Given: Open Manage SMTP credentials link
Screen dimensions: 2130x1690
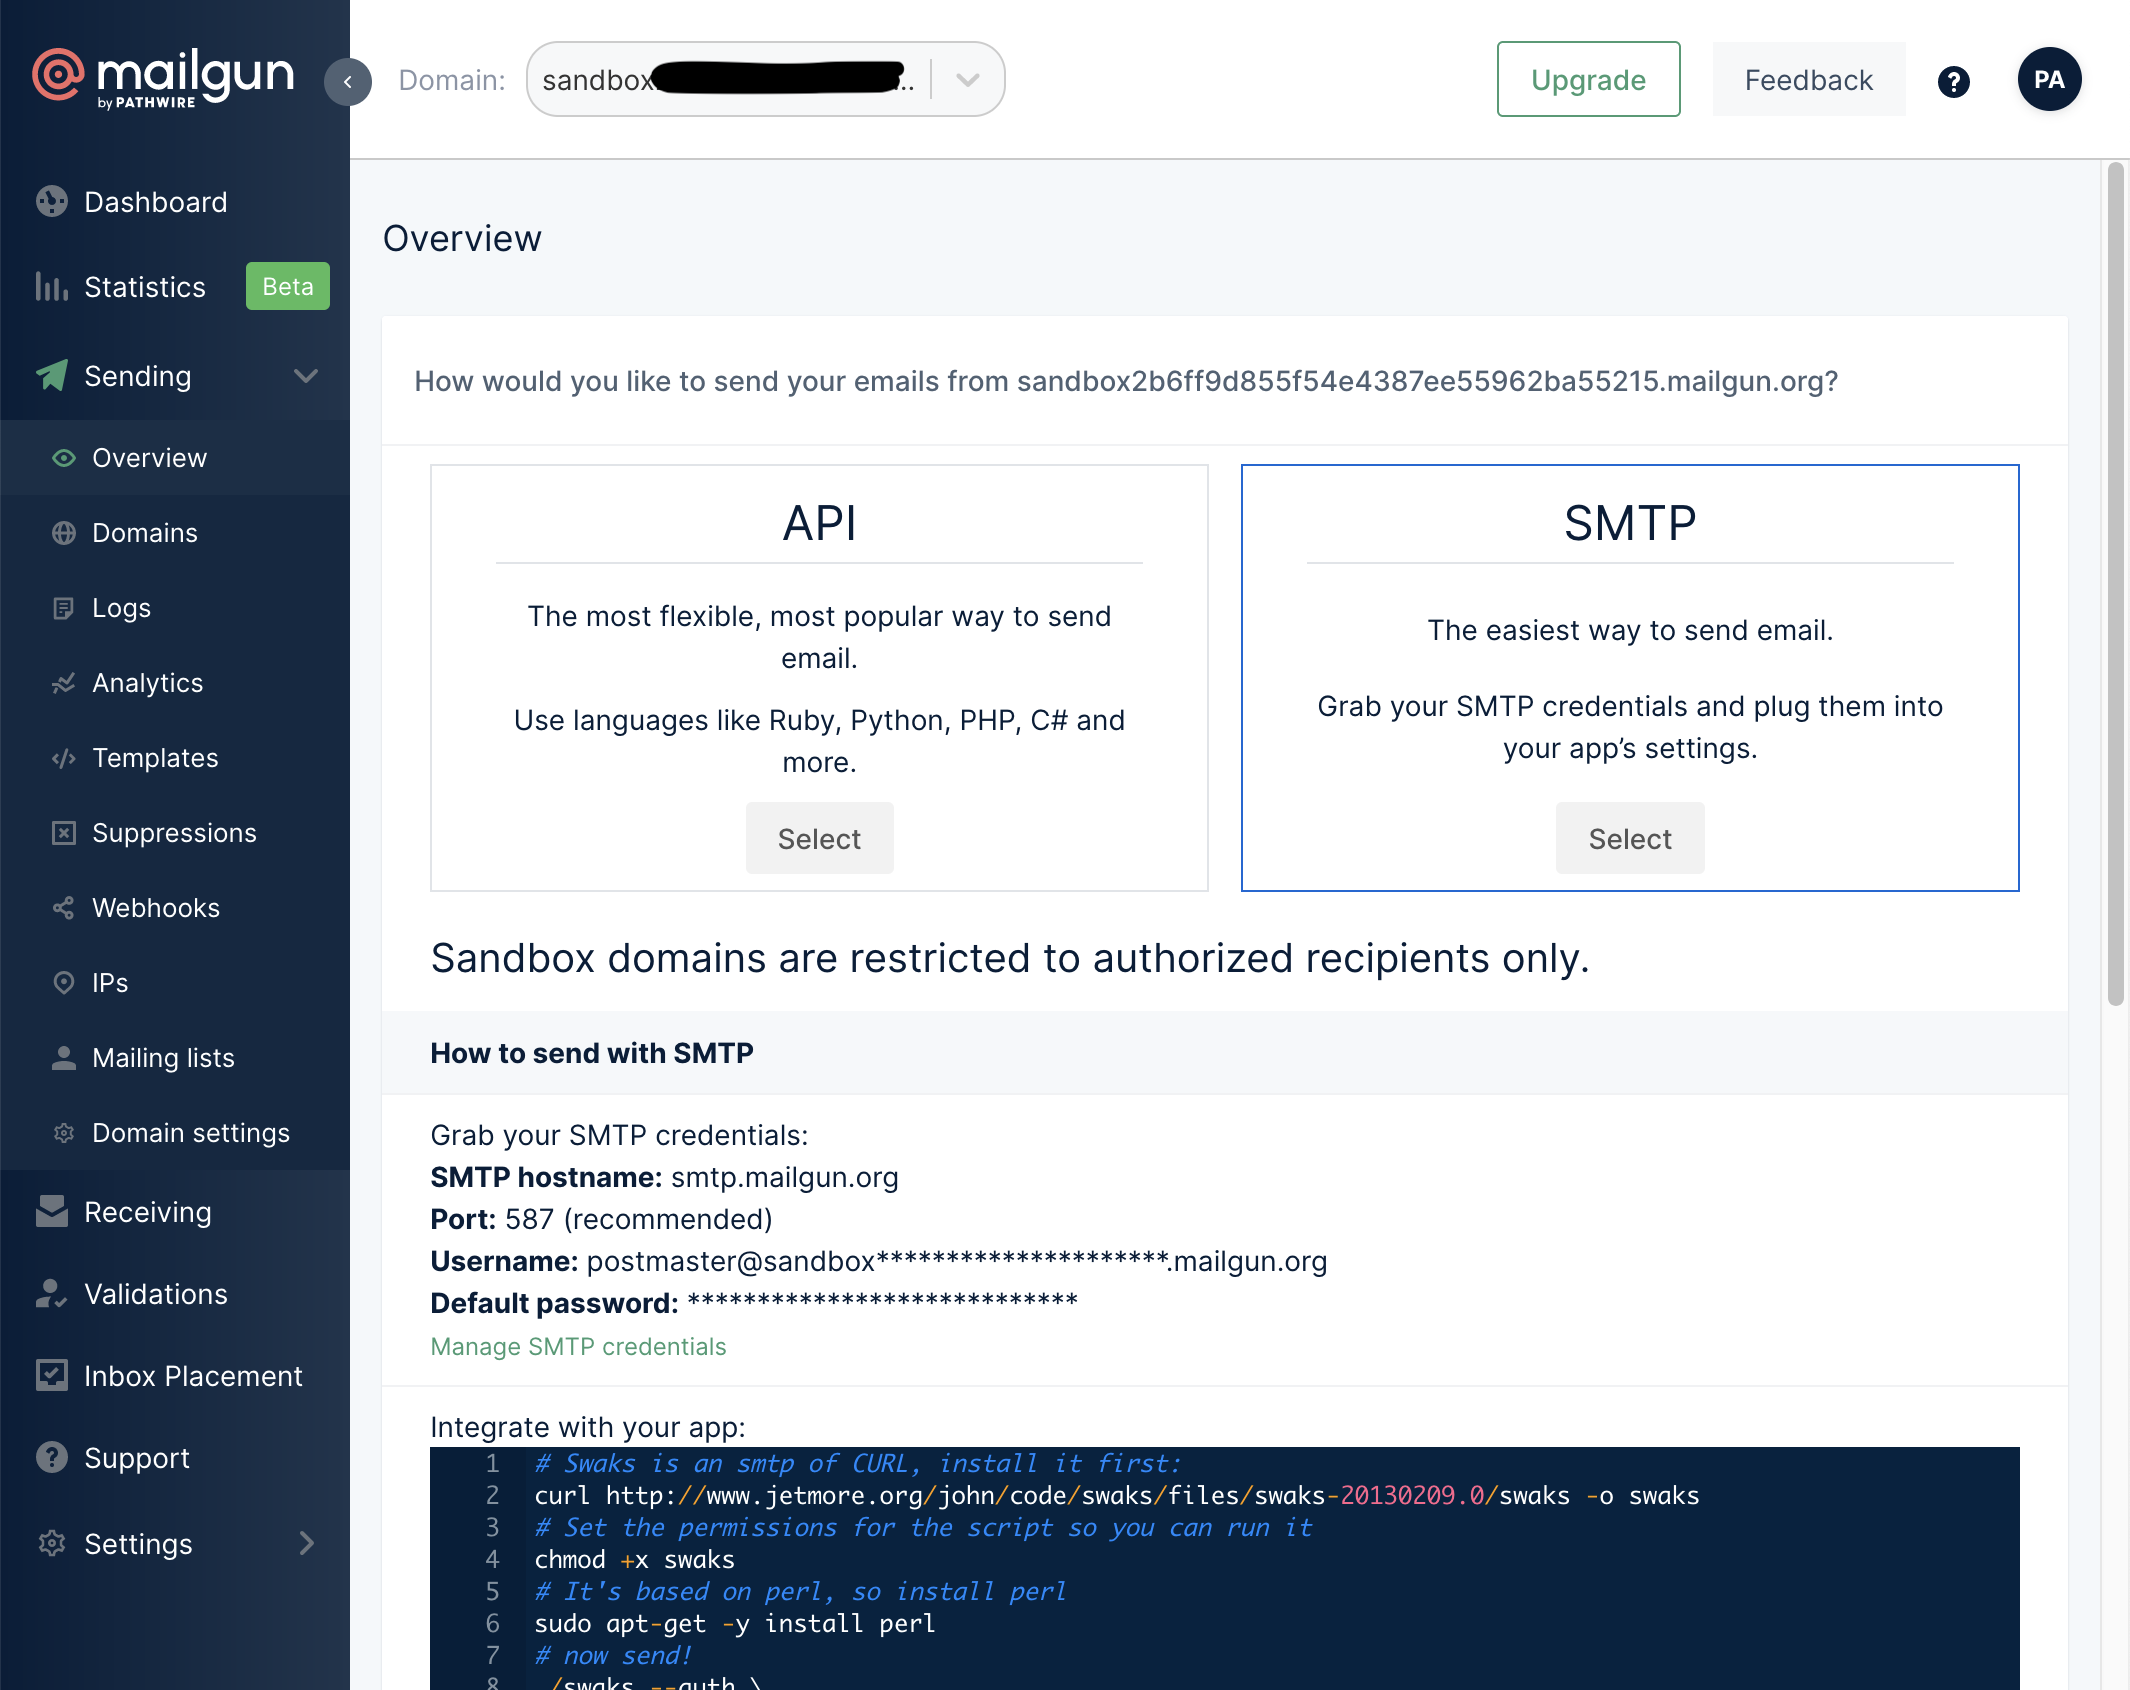Looking at the screenshot, I should 578,1347.
